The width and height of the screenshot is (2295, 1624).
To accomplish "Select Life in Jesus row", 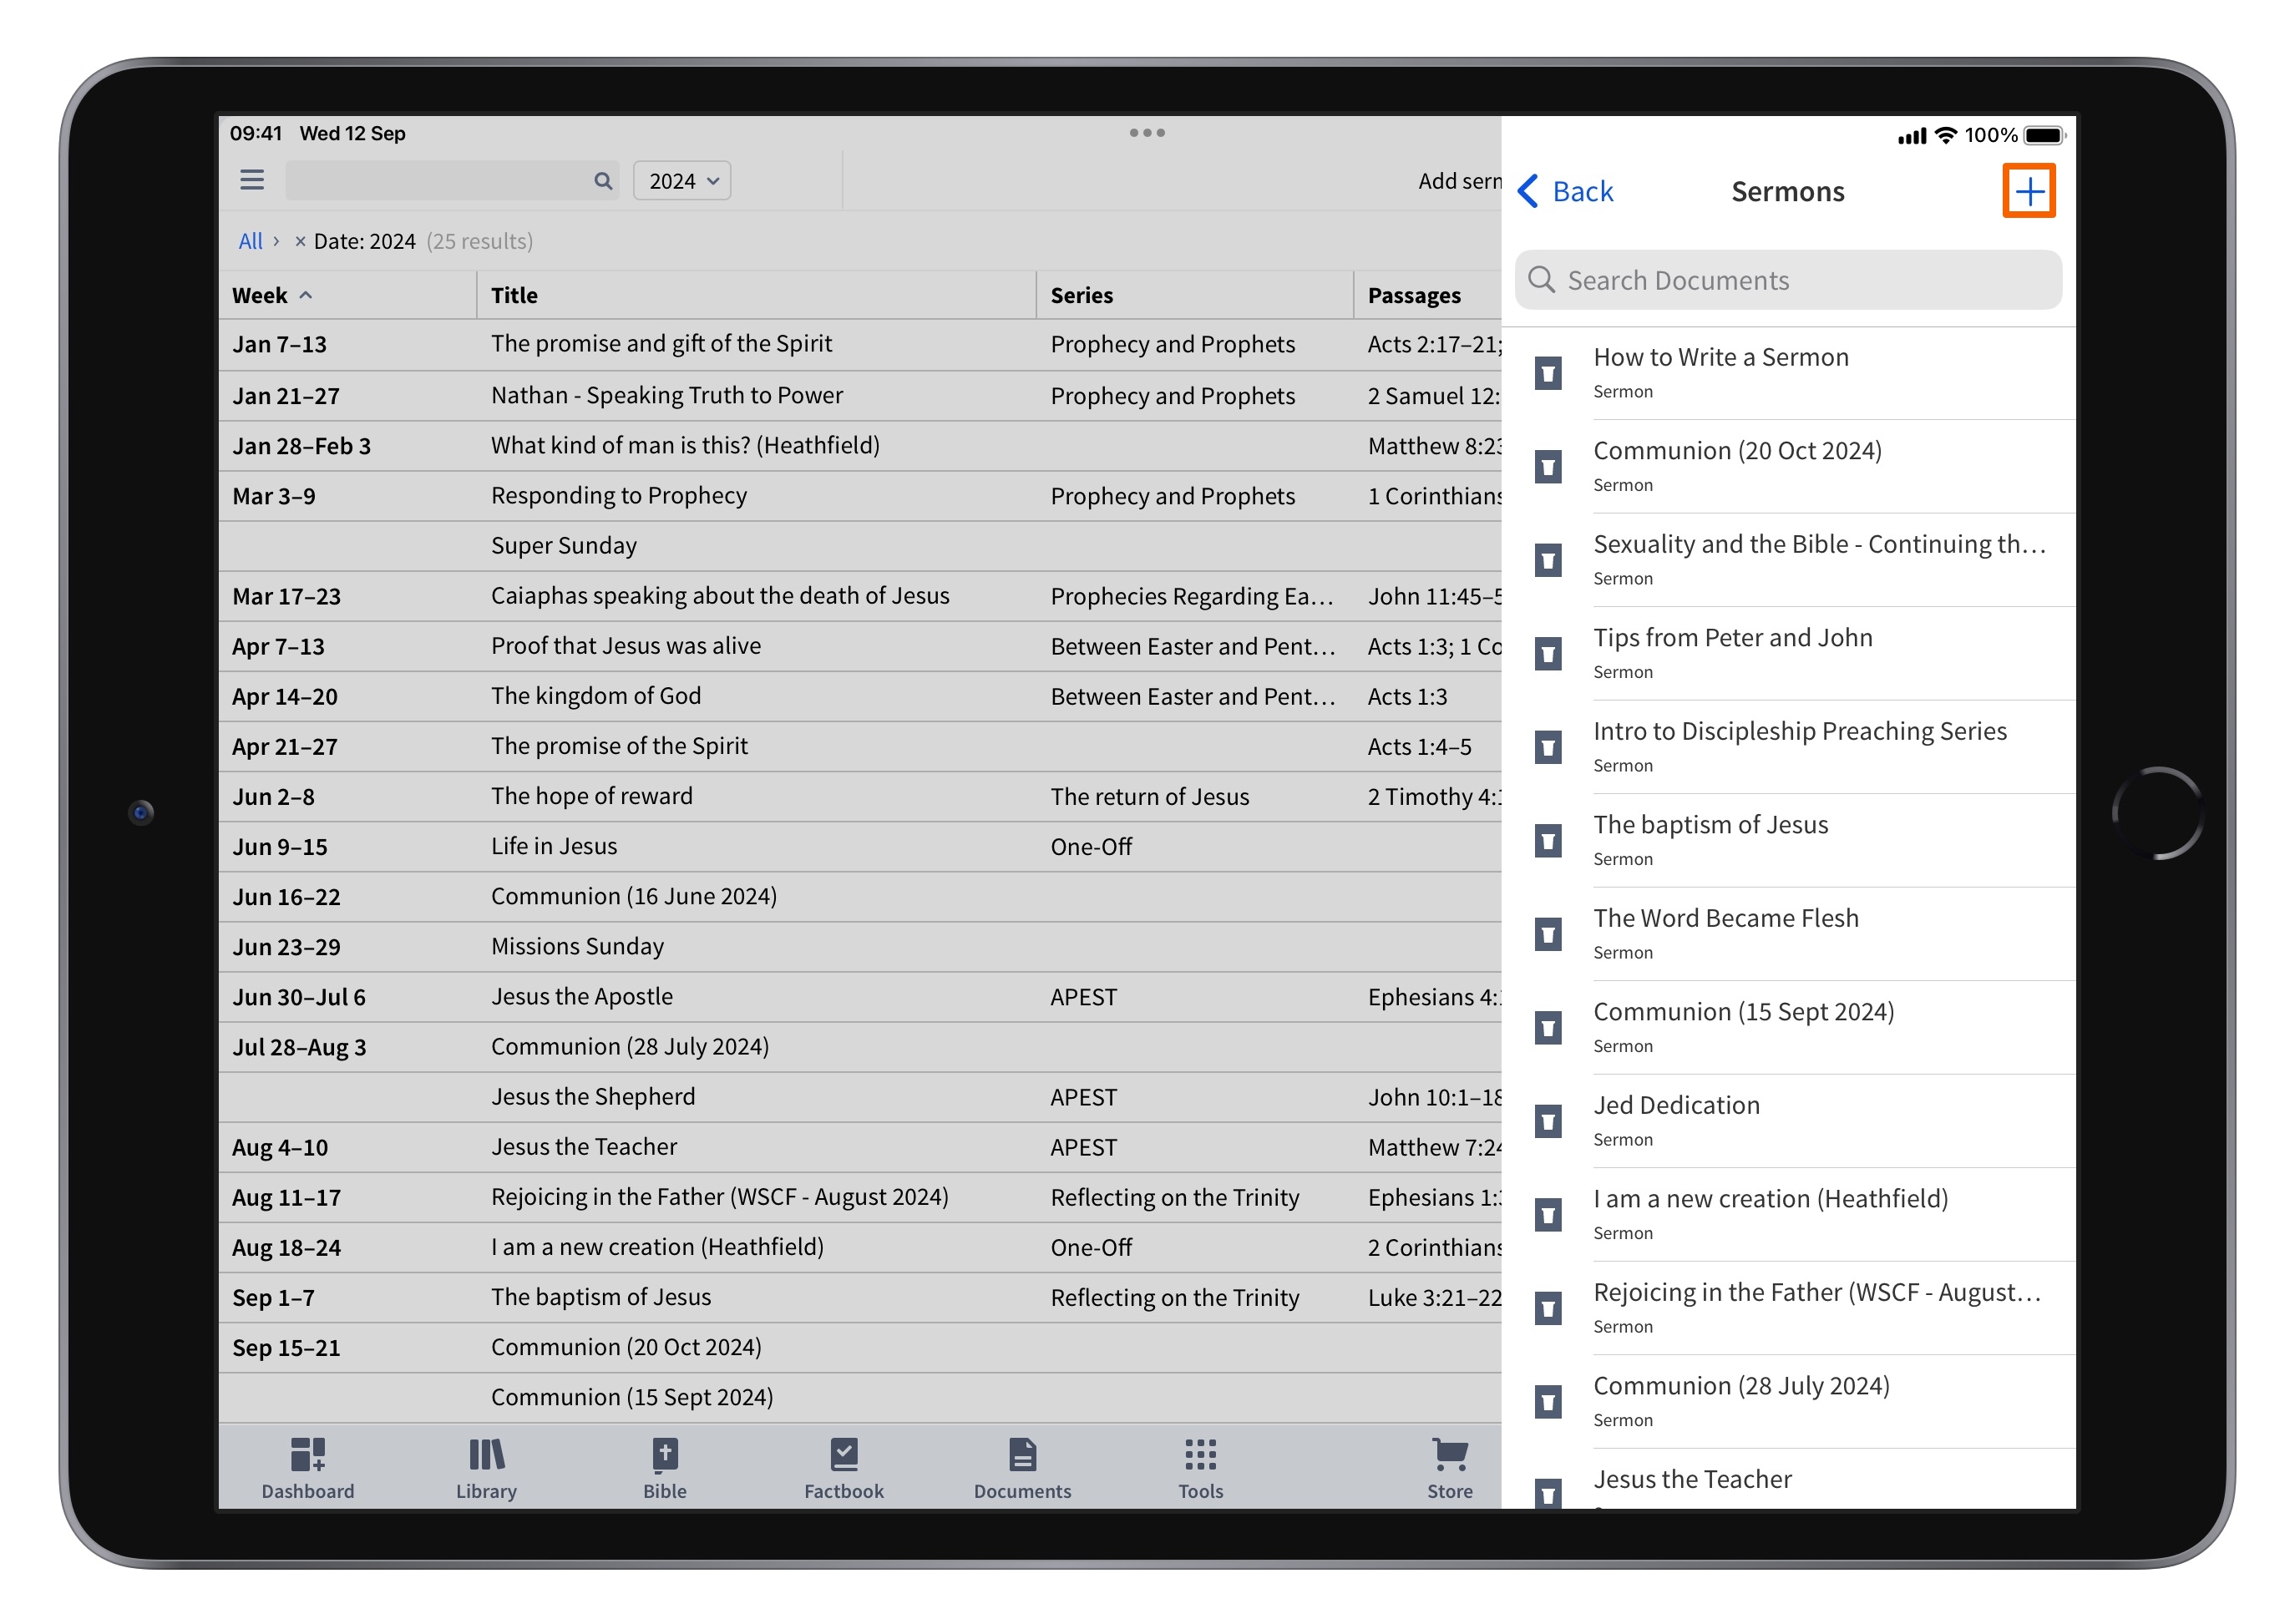I will [x=860, y=846].
